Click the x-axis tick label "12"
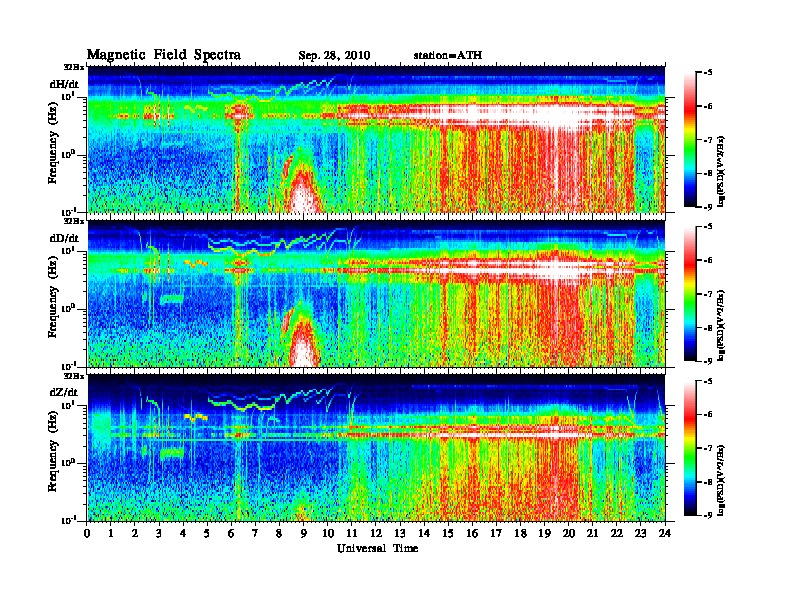This screenshot has height=612, width=792. pos(376,533)
